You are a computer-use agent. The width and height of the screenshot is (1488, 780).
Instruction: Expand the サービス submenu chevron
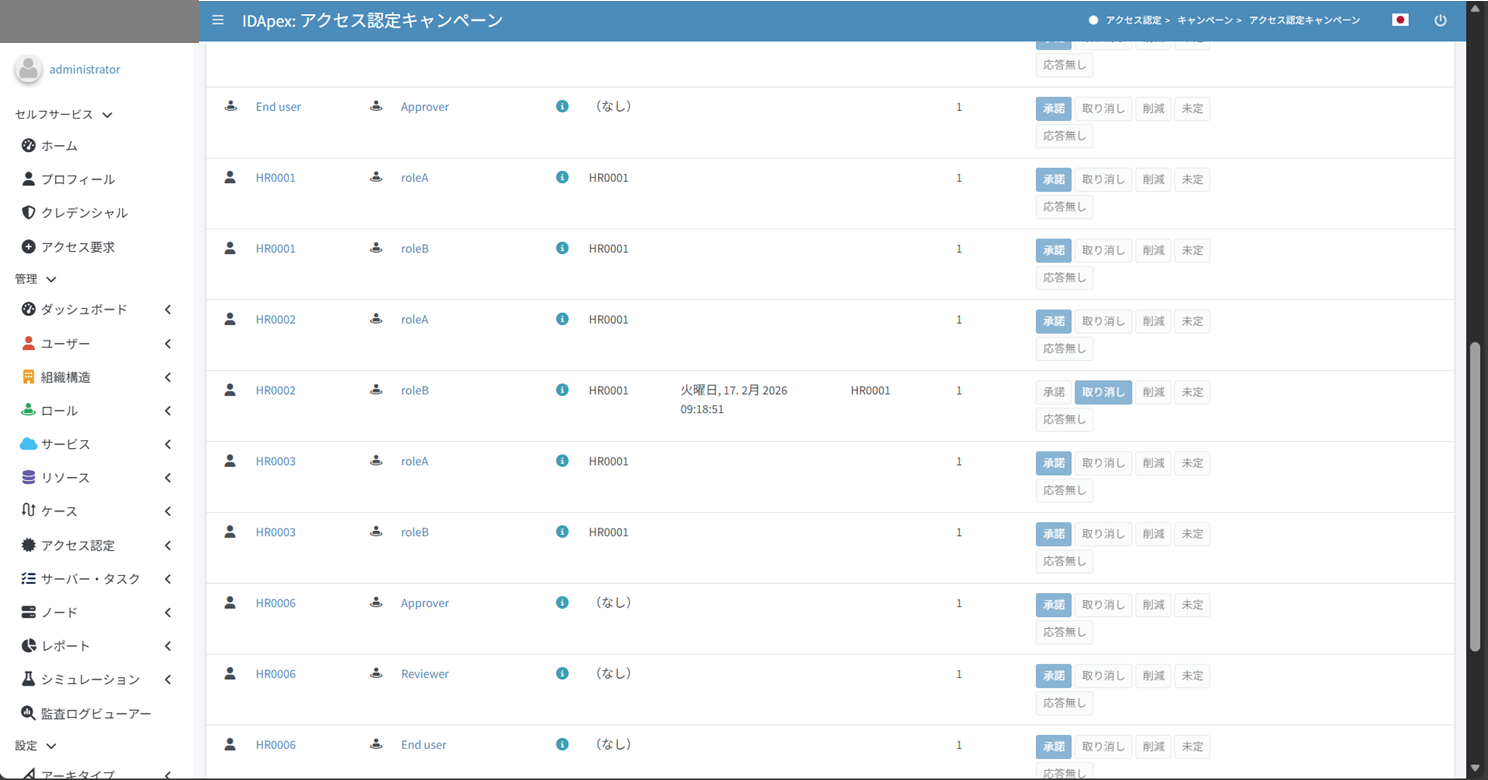(x=168, y=444)
